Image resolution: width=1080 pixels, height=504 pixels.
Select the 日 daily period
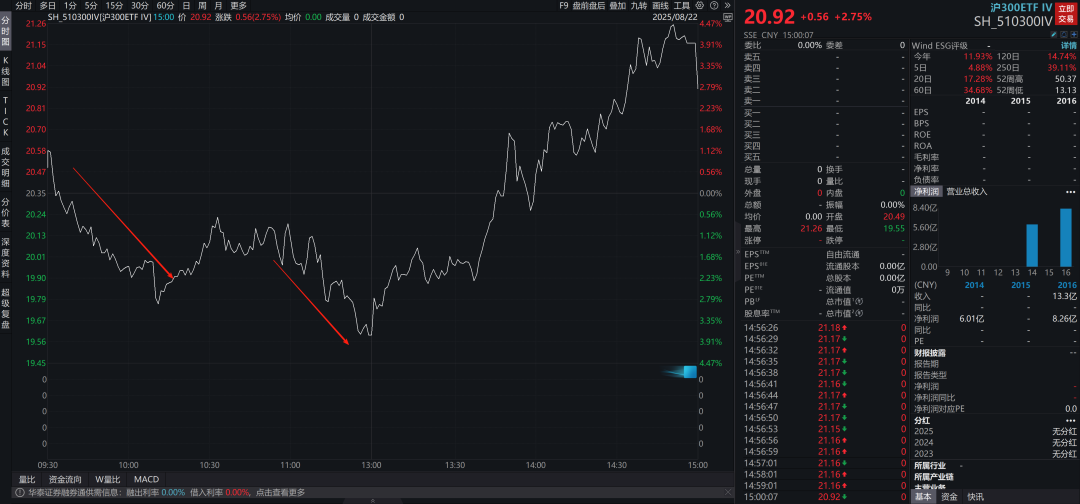pos(186,5)
